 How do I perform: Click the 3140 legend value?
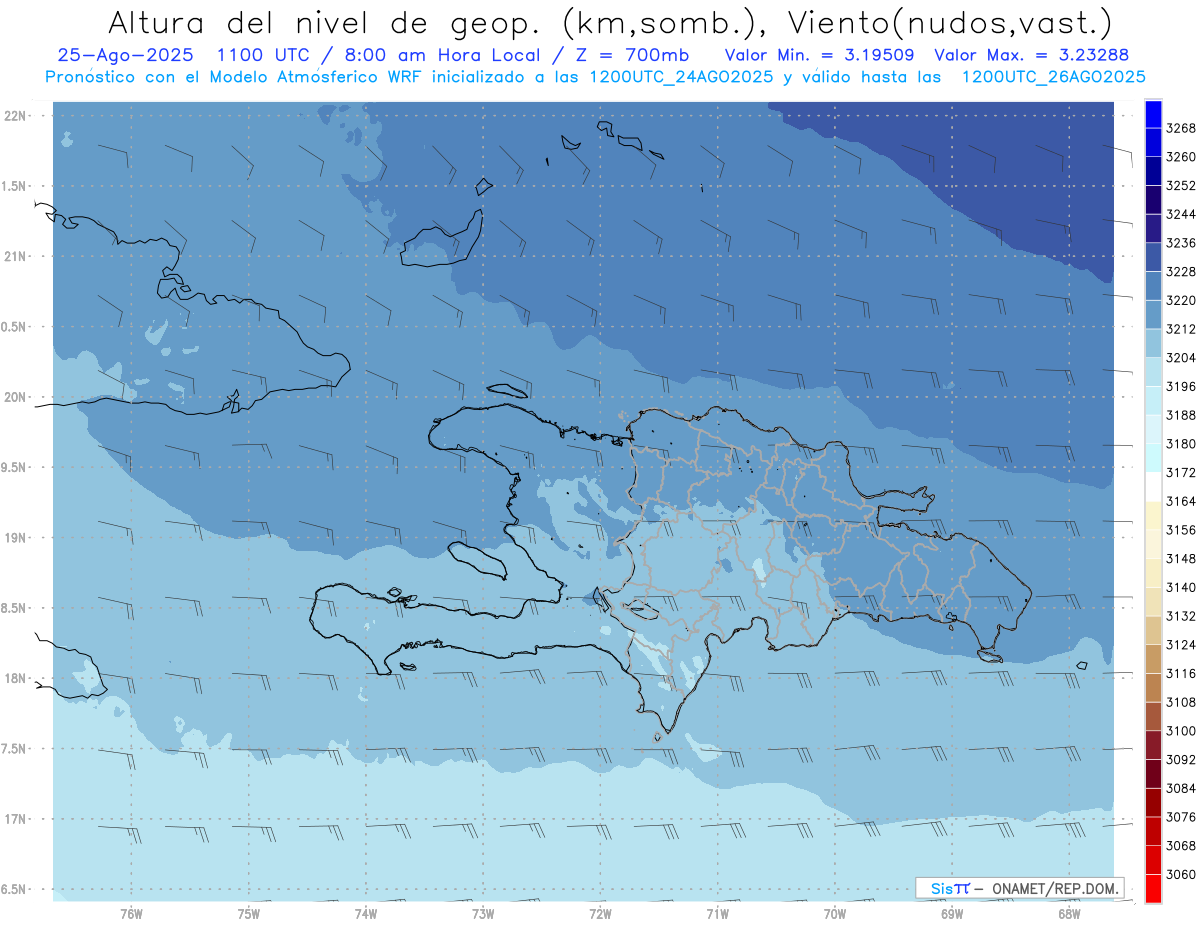click(x=1181, y=587)
